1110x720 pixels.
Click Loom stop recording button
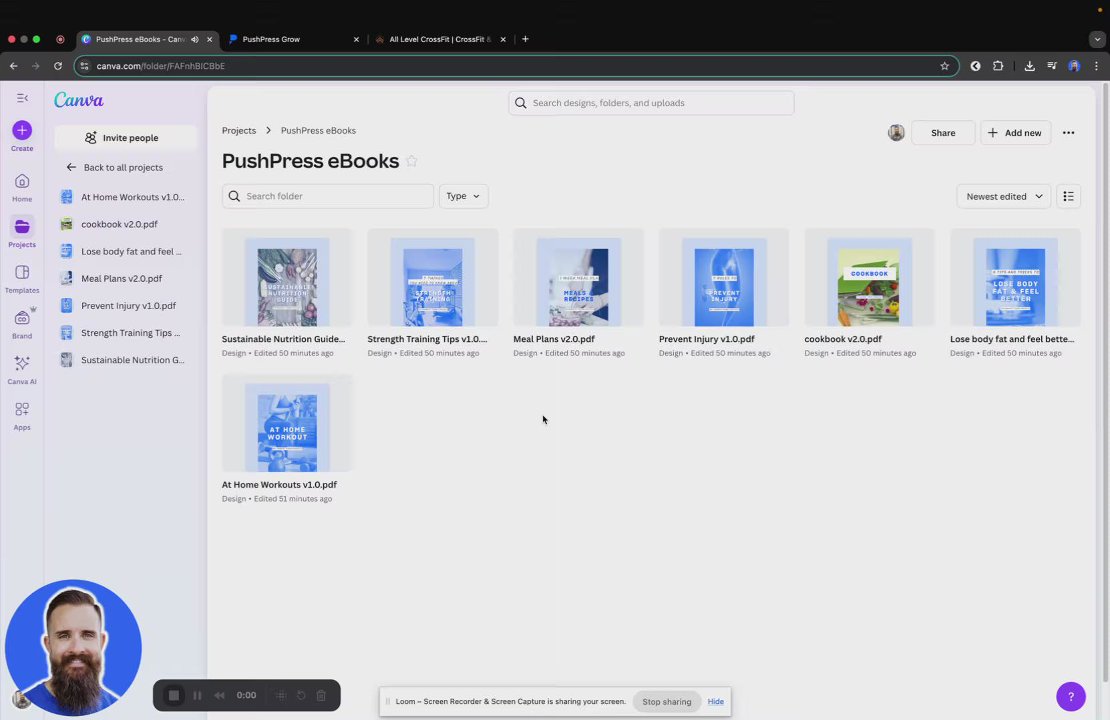173,695
